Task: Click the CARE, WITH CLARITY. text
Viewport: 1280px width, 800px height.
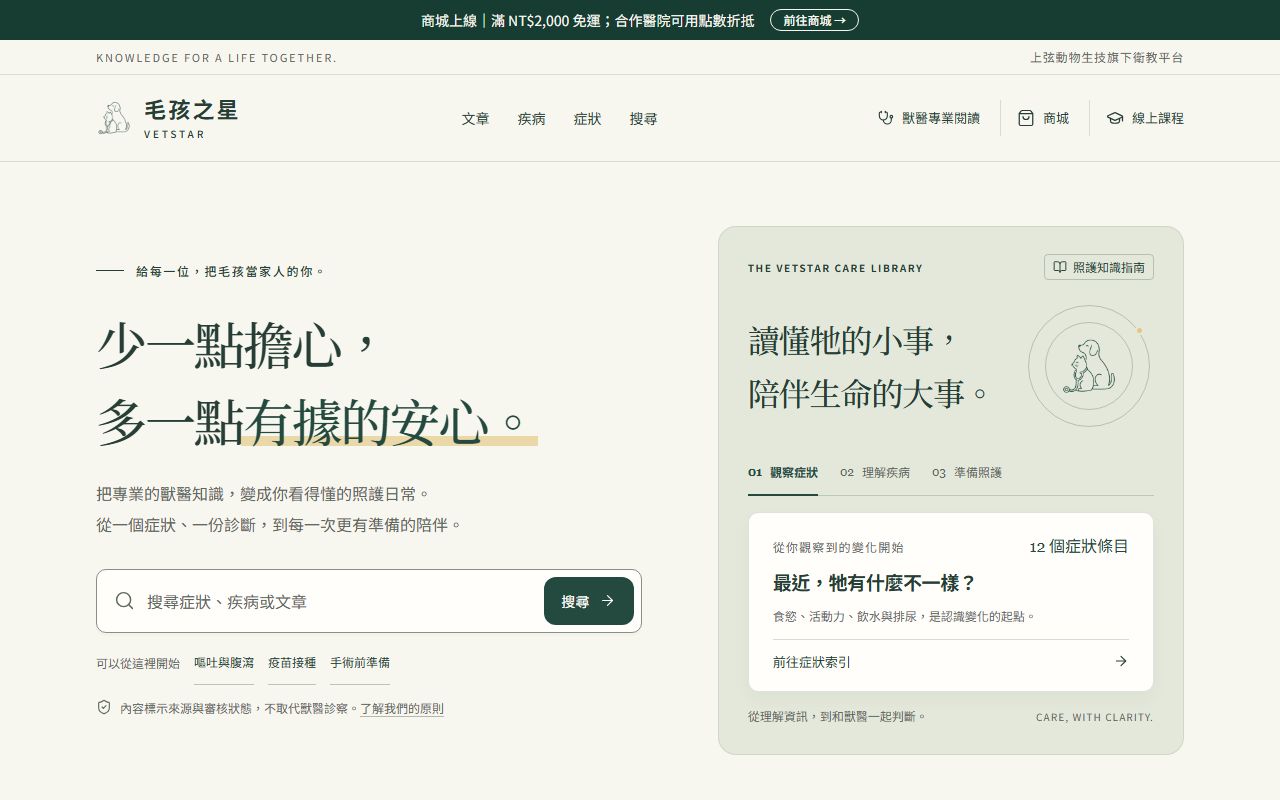Action: [x=1094, y=717]
